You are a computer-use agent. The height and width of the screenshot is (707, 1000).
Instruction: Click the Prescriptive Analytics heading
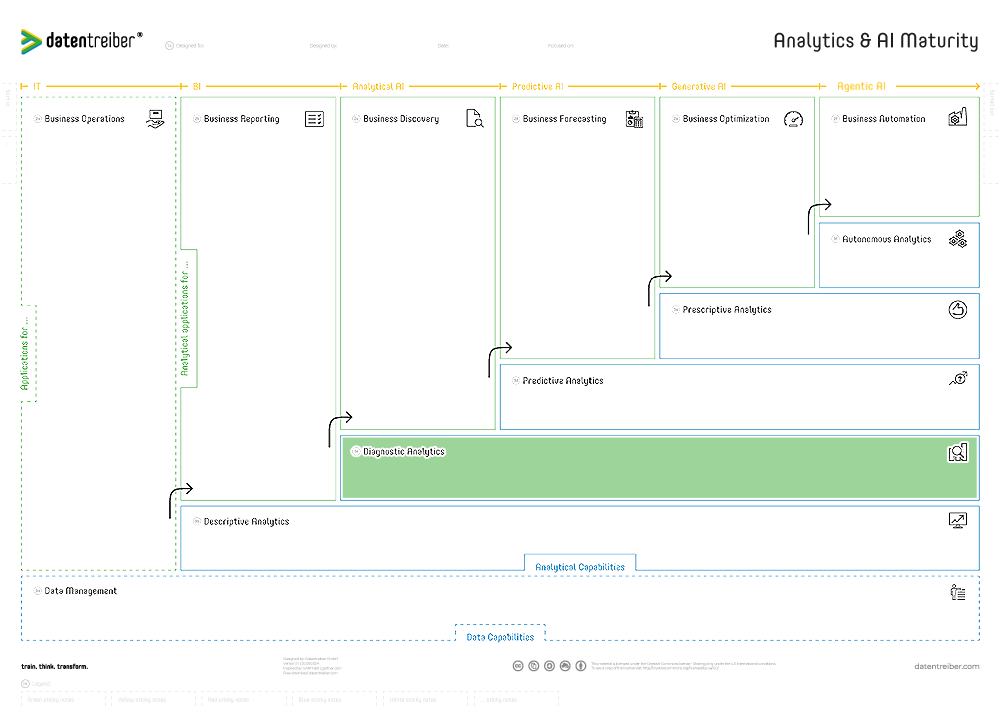point(727,310)
